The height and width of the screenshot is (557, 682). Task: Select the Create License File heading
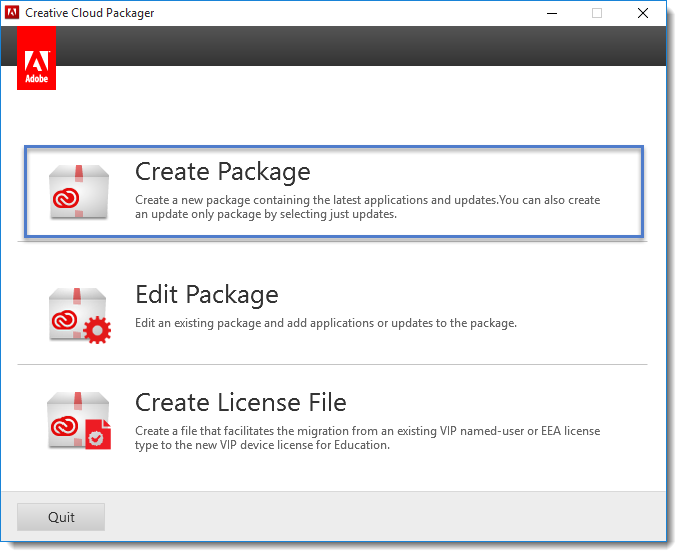pos(241,402)
